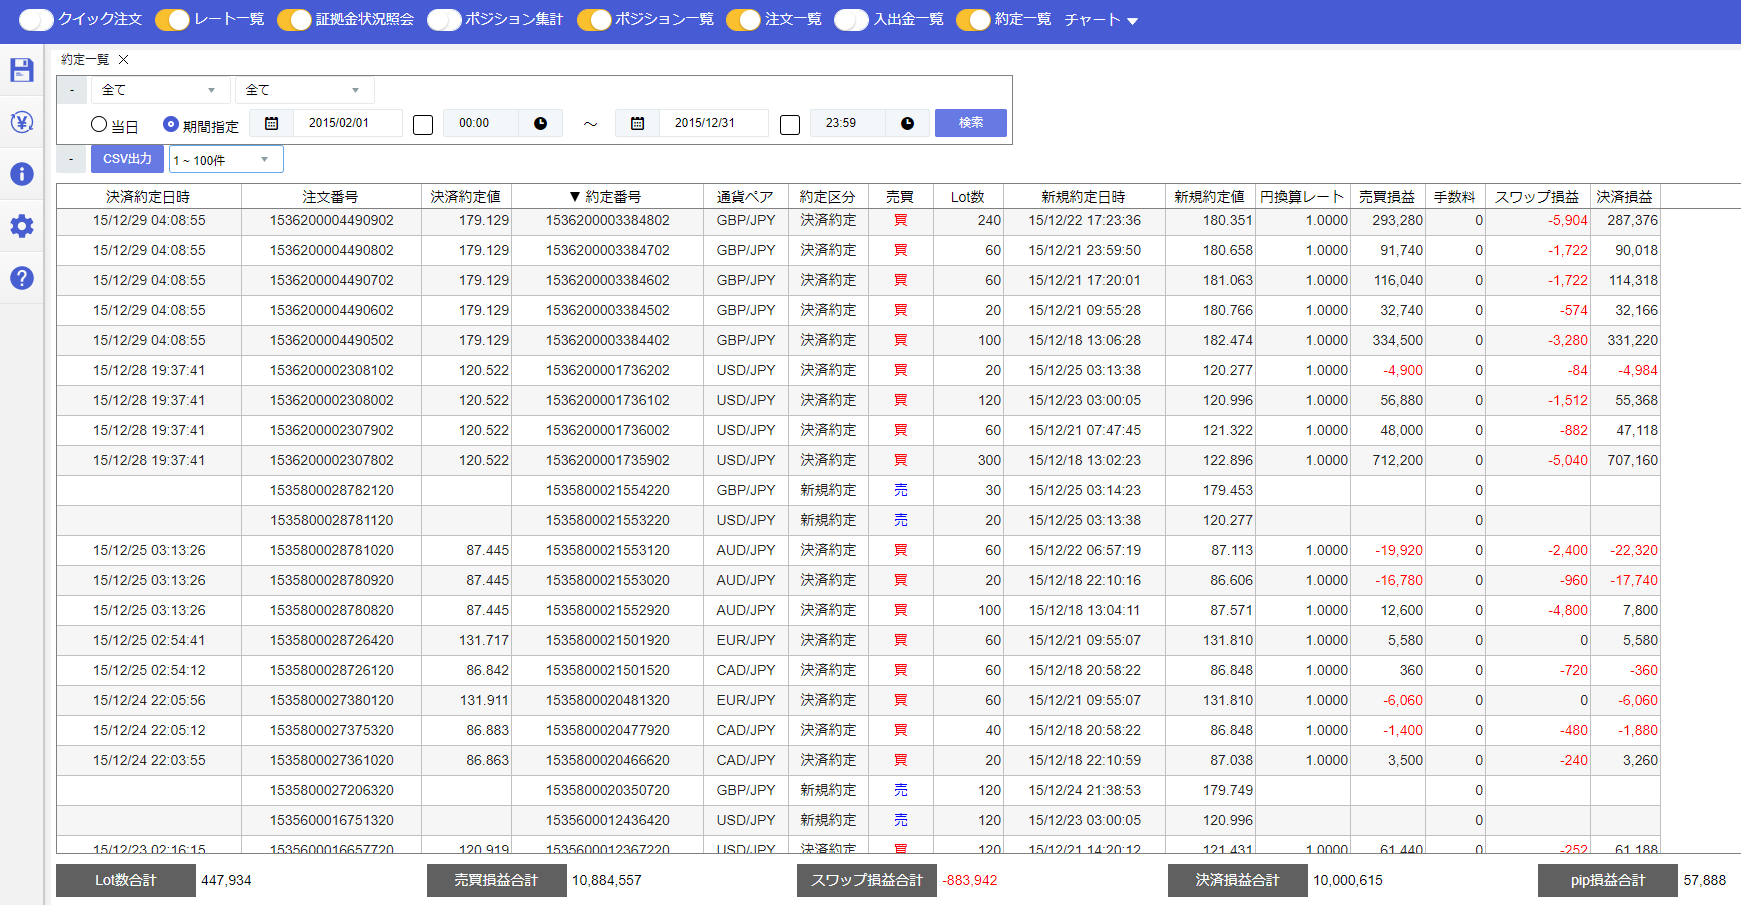The height and width of the screenshot is (905, 1741).
Task: Sort by Lot数 column header
Action: 968,197
